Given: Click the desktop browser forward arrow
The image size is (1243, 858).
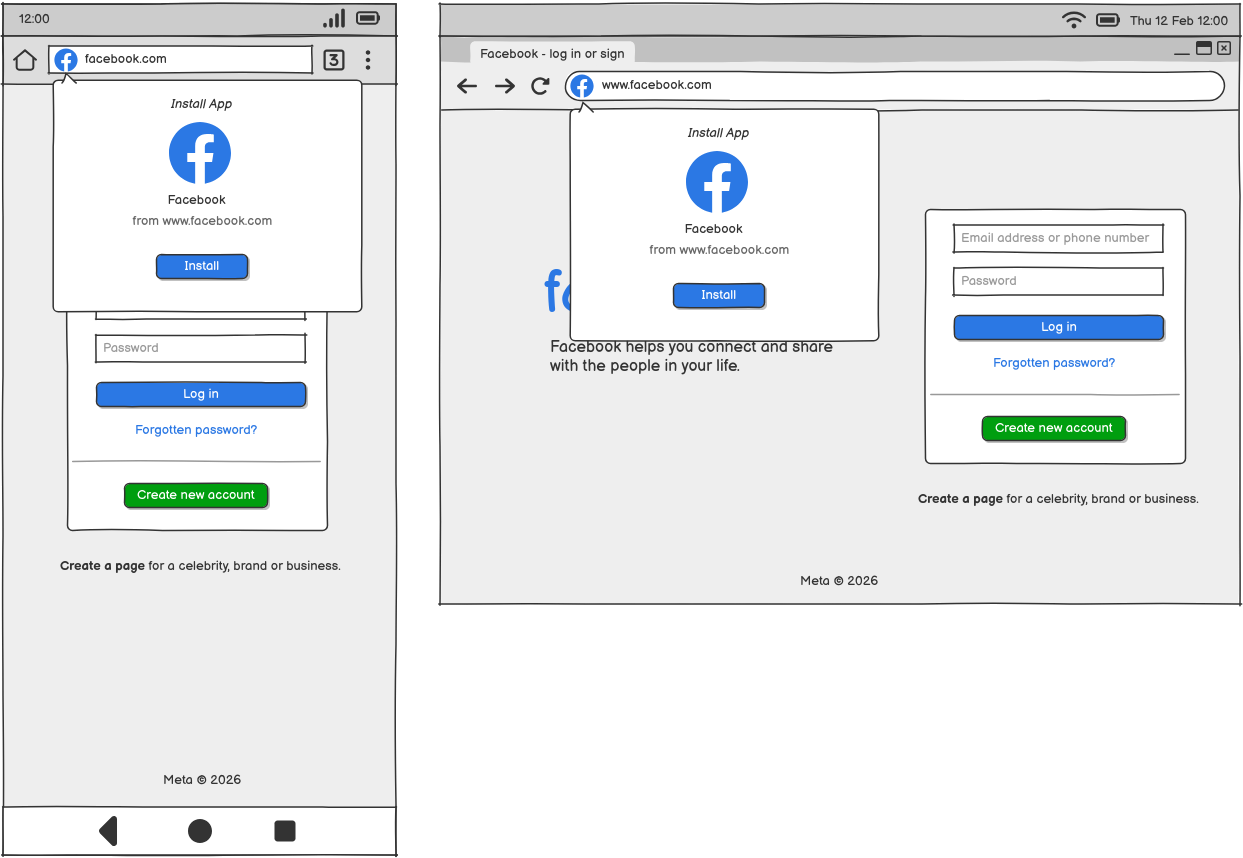Looking at the screenshot, I should [x=505, y=86].
